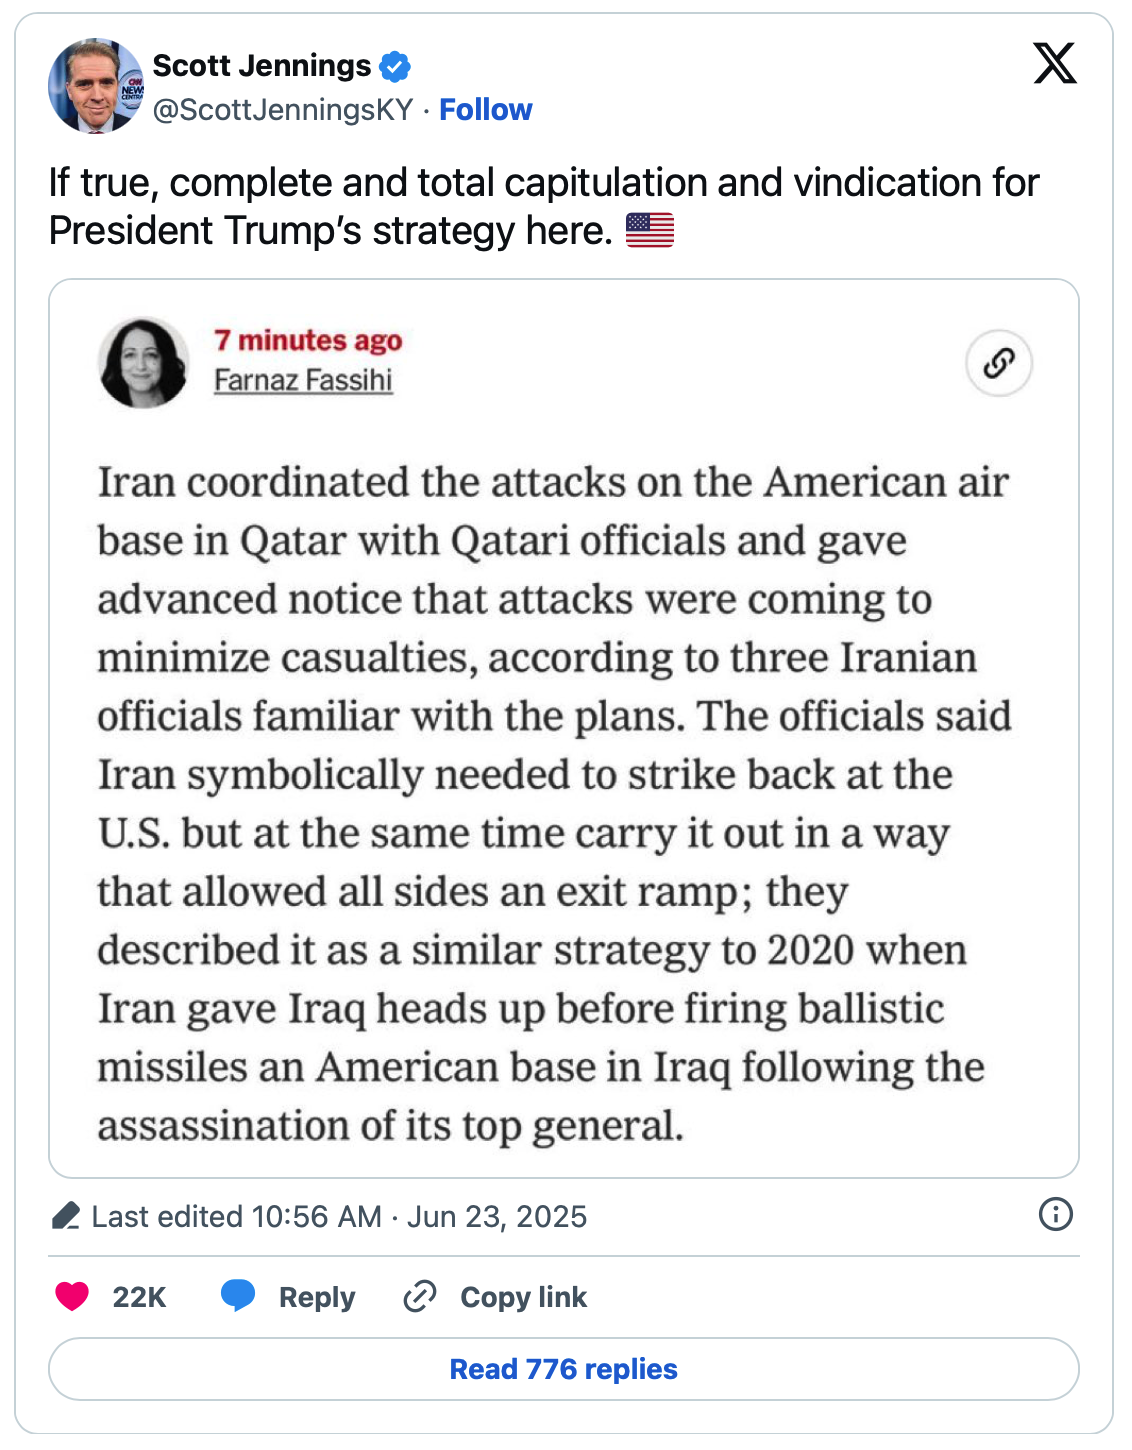Open Scott Jennings profile picture

[x=96, y=86]
